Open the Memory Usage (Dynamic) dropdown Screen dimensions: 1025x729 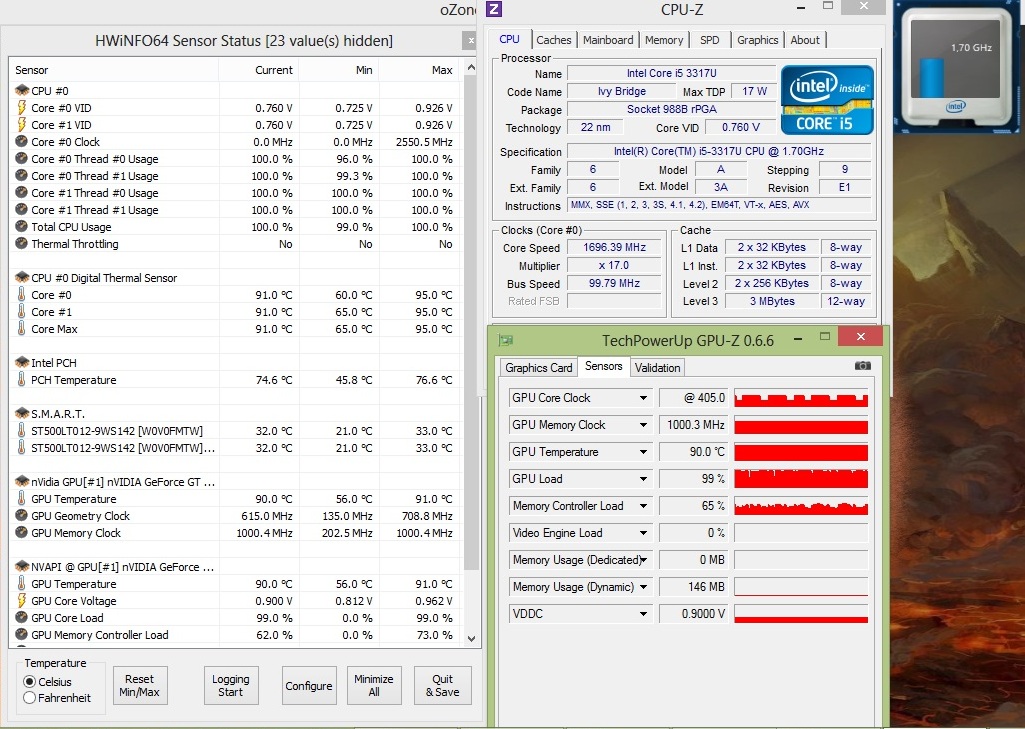pos(643,586)
